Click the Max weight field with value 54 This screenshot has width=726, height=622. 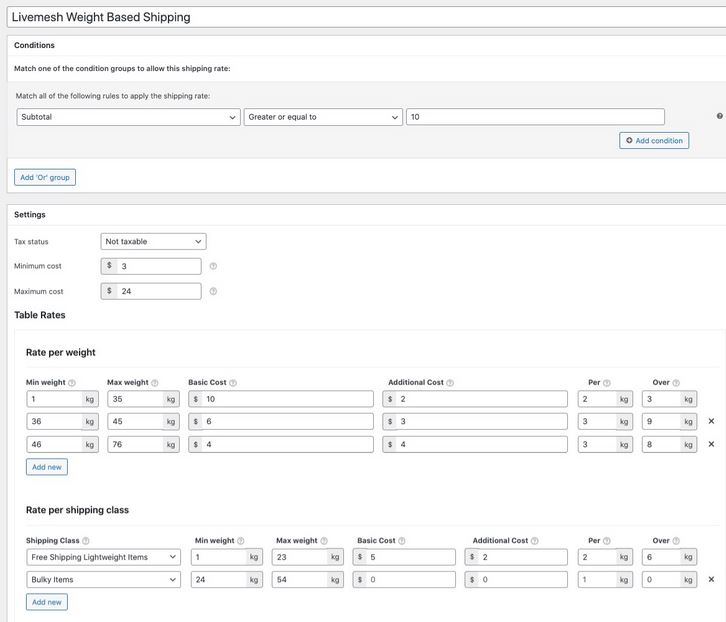click(x=308, y=579)
